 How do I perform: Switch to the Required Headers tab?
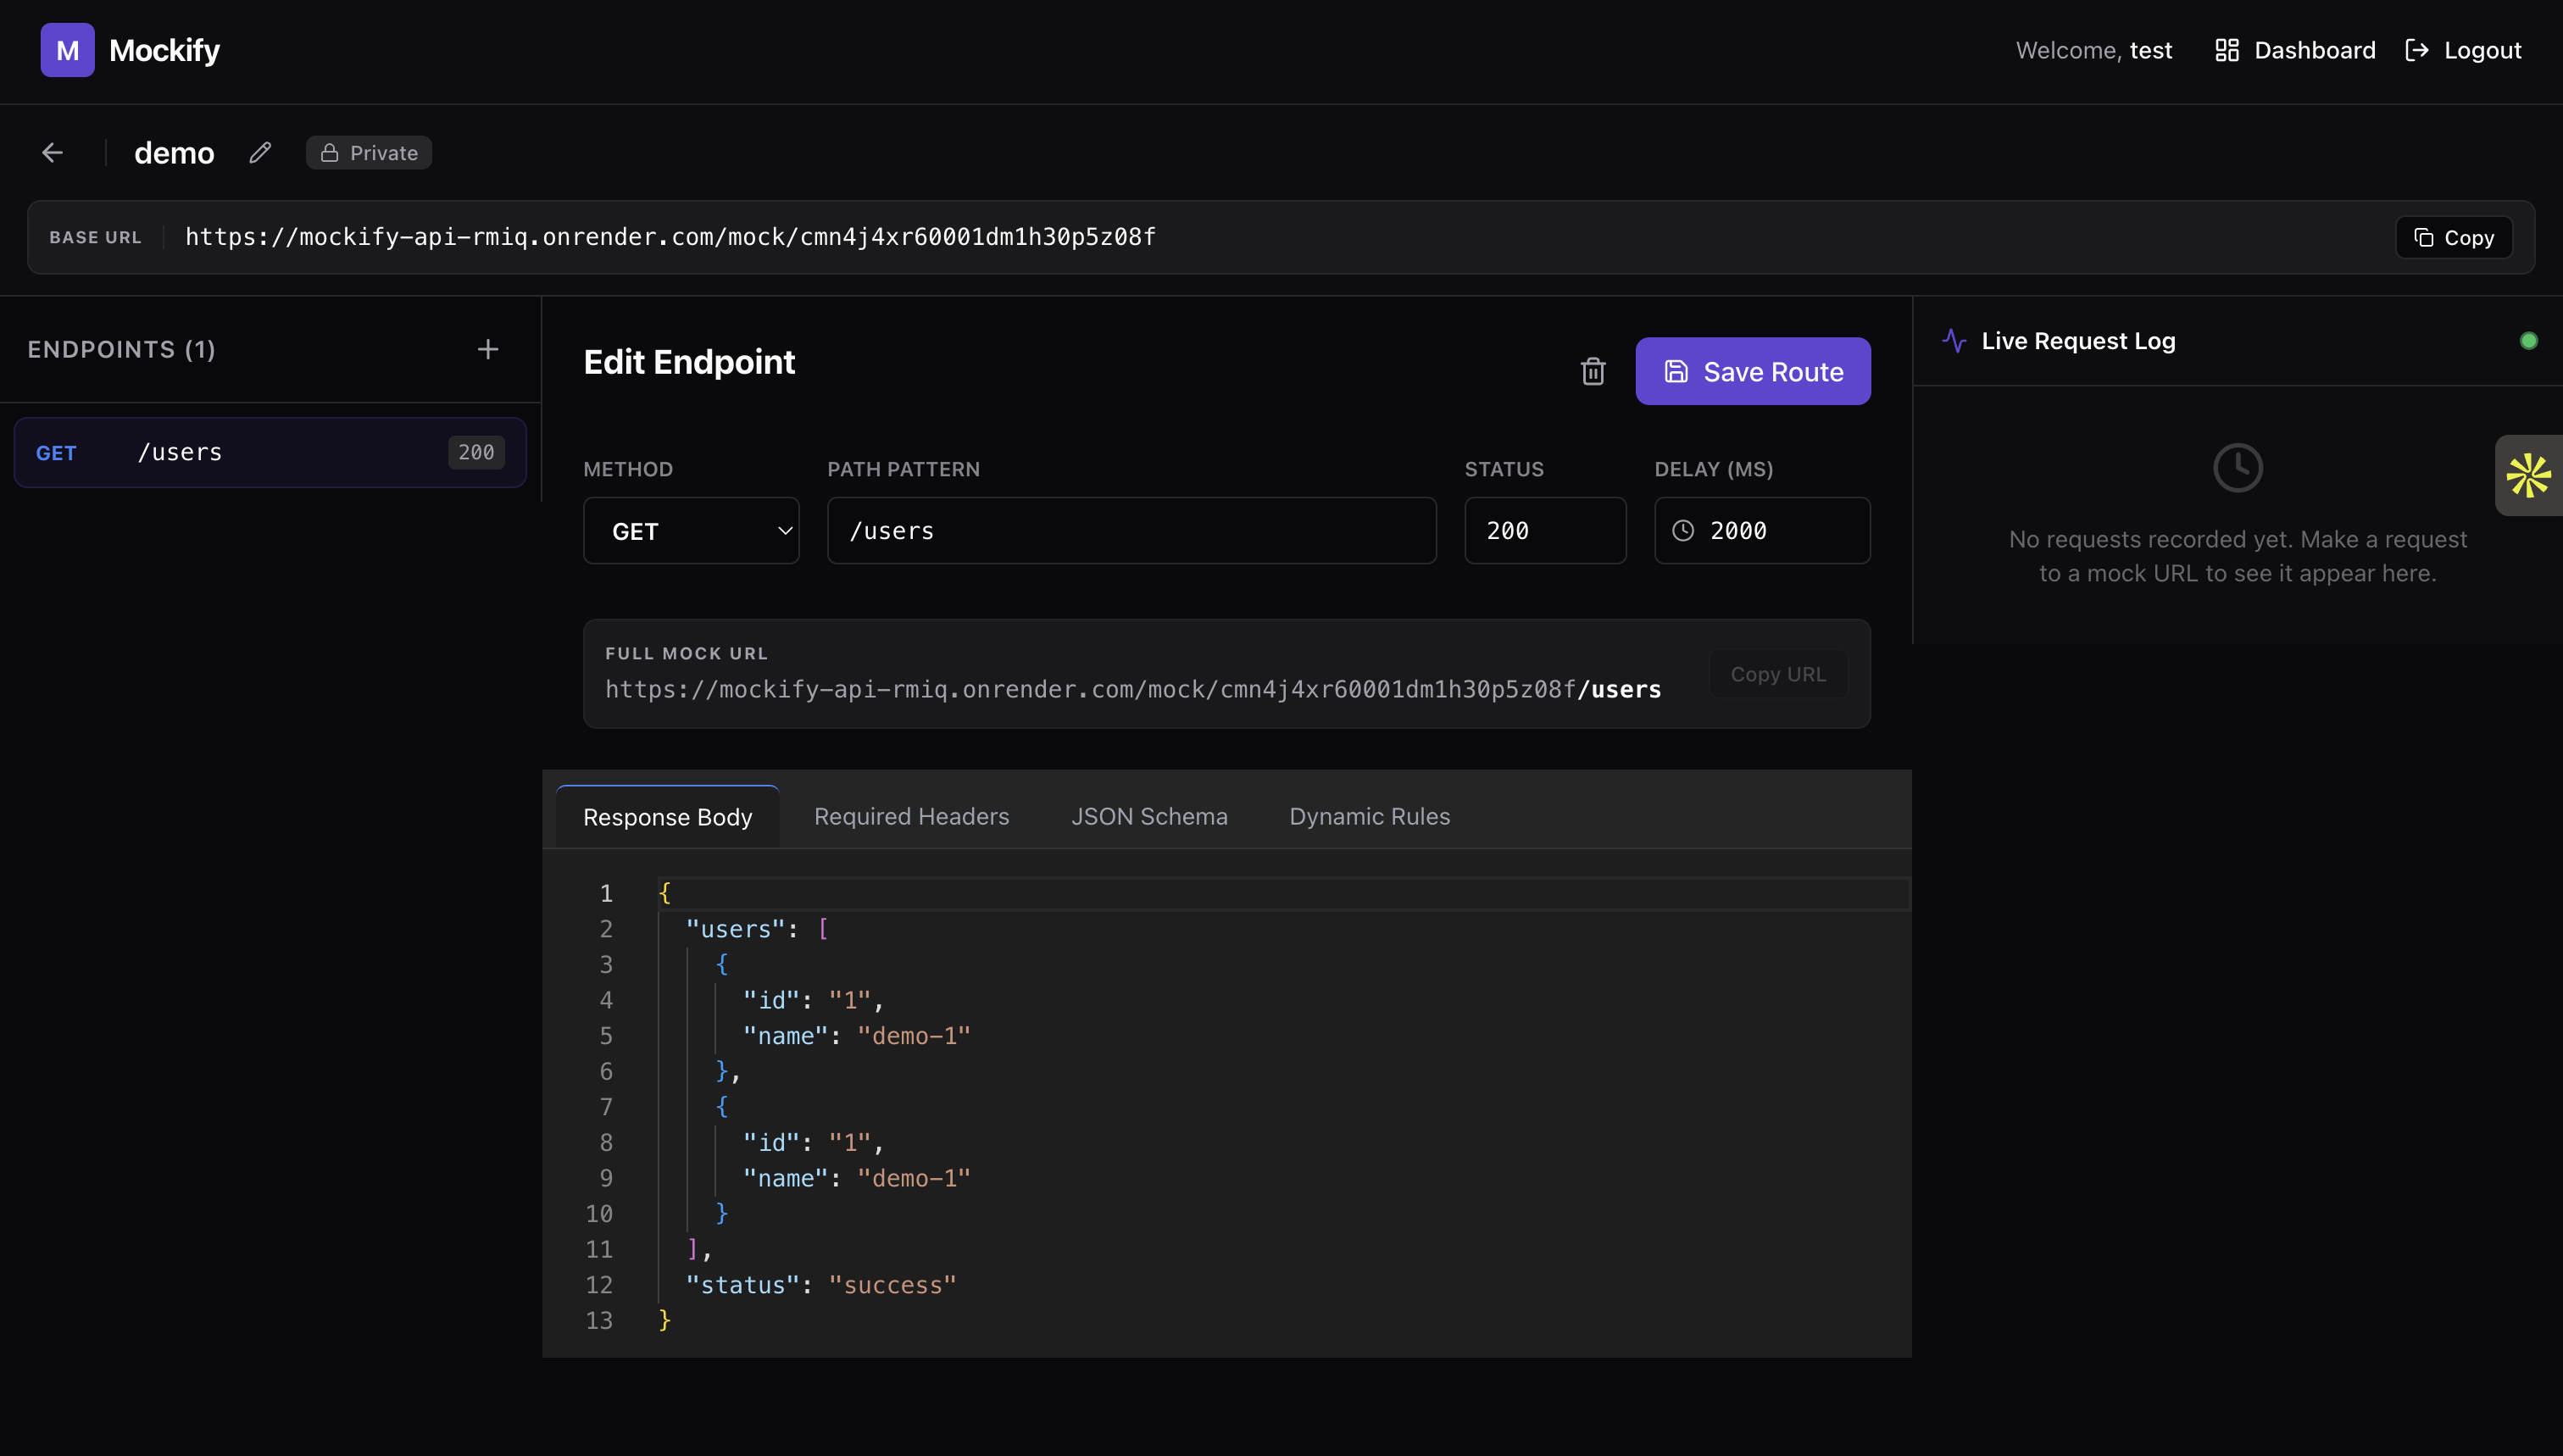coord(911,817)
